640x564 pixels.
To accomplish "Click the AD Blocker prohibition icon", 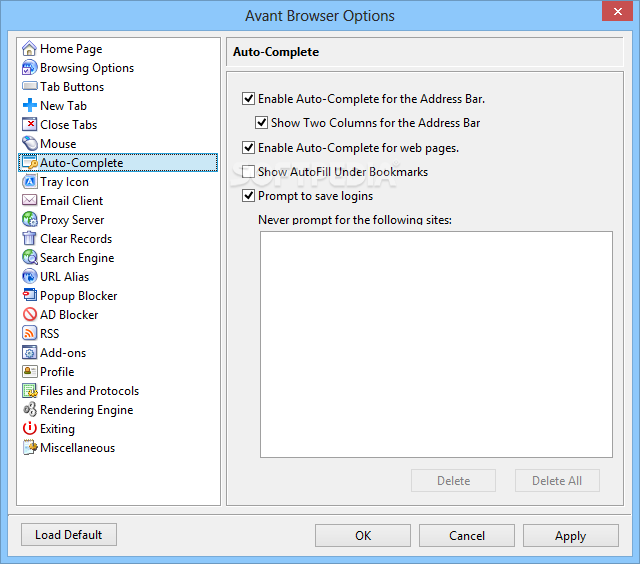I will point(29,314).
